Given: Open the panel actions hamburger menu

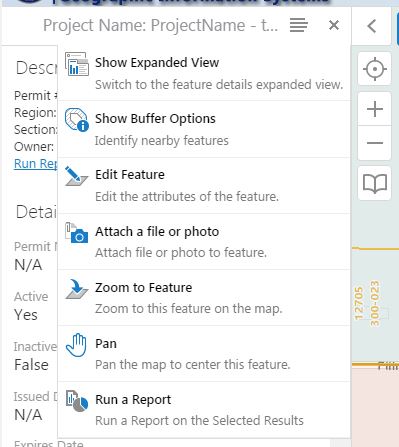Looking at the screenshot, I should pyautogui.click(x=298, y=25).
